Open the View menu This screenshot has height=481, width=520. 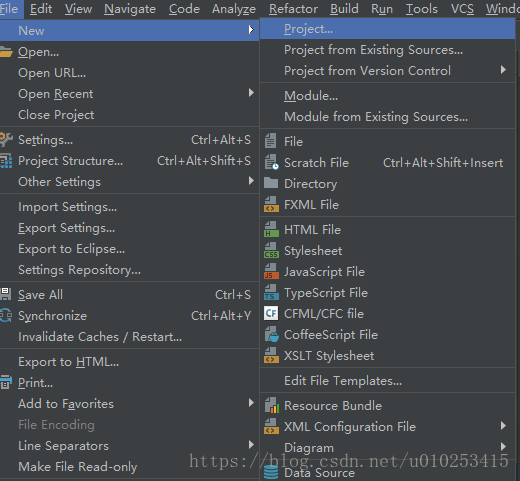tap(78, 9)
